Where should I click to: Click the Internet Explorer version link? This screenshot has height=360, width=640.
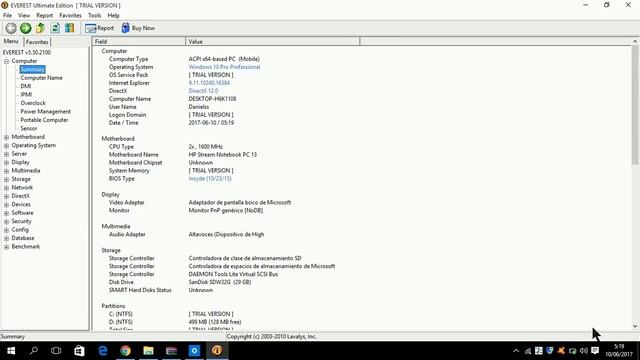click(209, 83)
